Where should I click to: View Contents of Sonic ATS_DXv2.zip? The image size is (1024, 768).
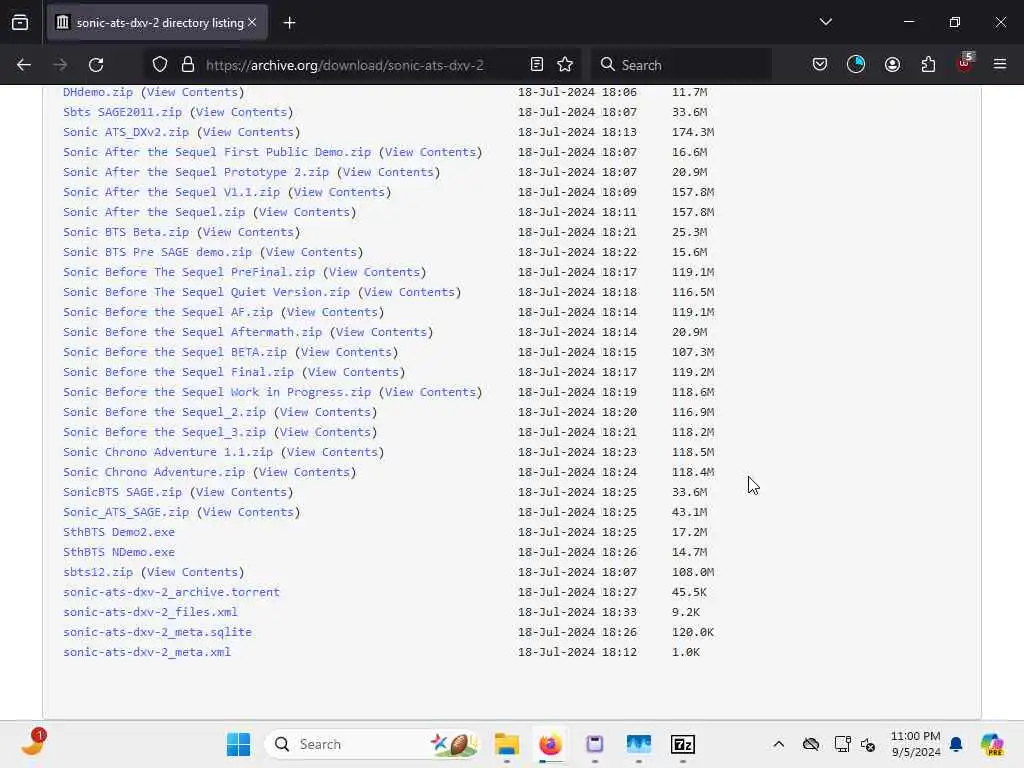click(248, 132)
